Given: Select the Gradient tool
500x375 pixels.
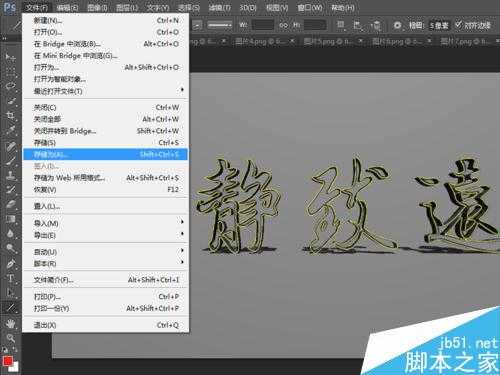Looking at the screenshot, I should 10,219.
